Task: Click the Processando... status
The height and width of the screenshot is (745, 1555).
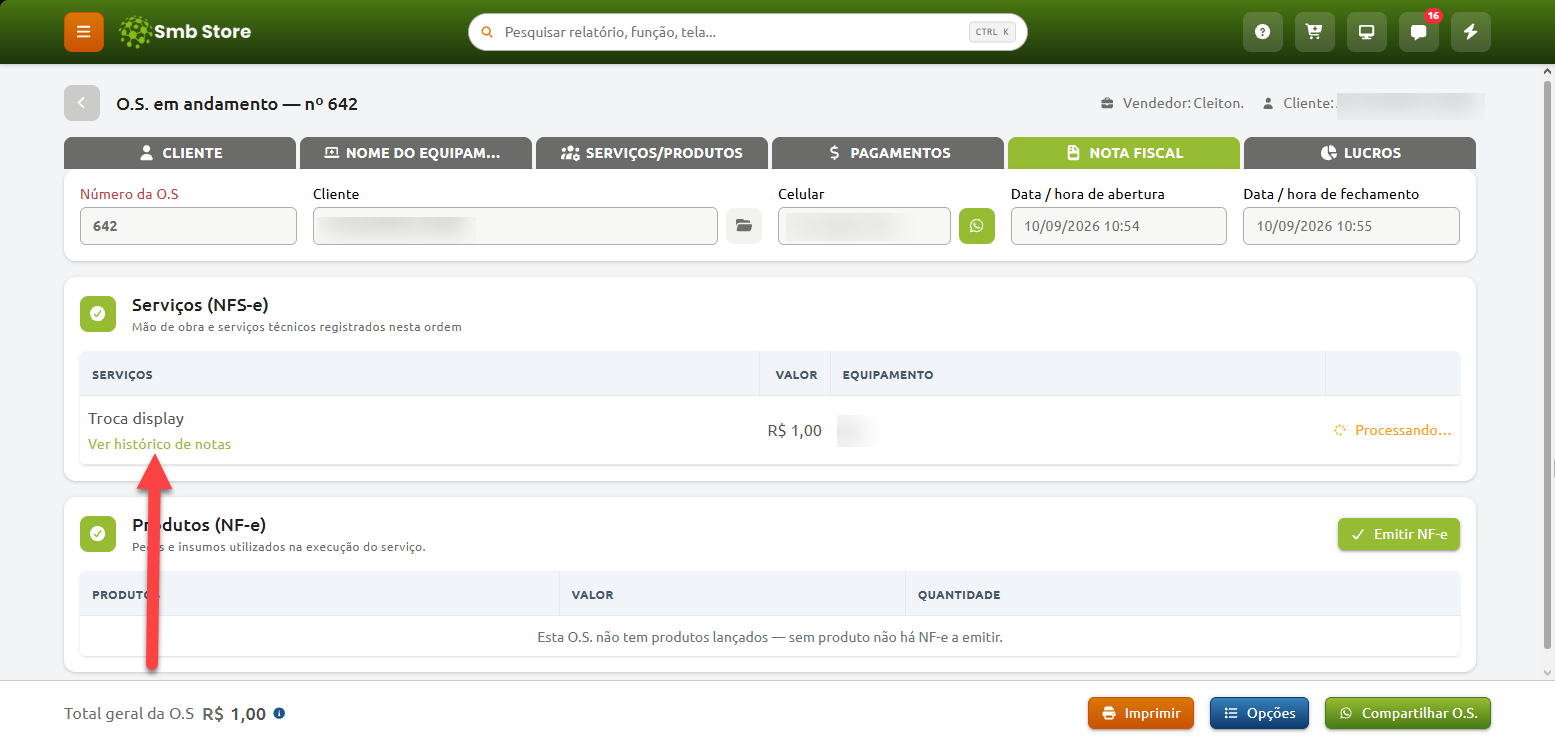Action: [x=1392, y=430]
